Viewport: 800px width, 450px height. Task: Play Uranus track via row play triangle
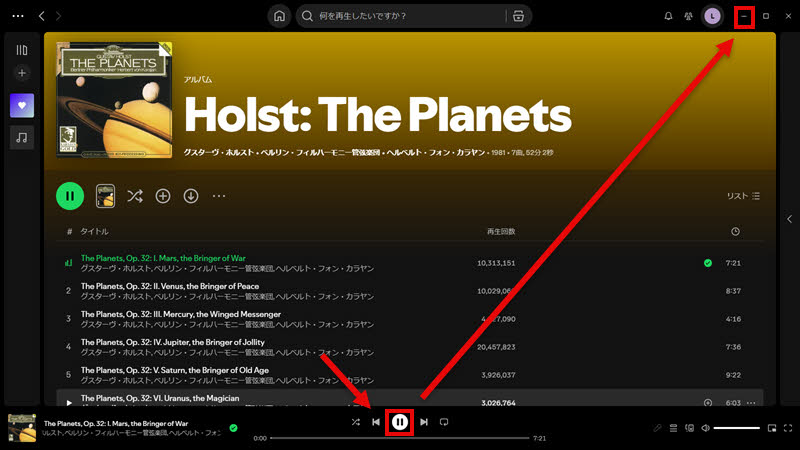click(68, 403)
